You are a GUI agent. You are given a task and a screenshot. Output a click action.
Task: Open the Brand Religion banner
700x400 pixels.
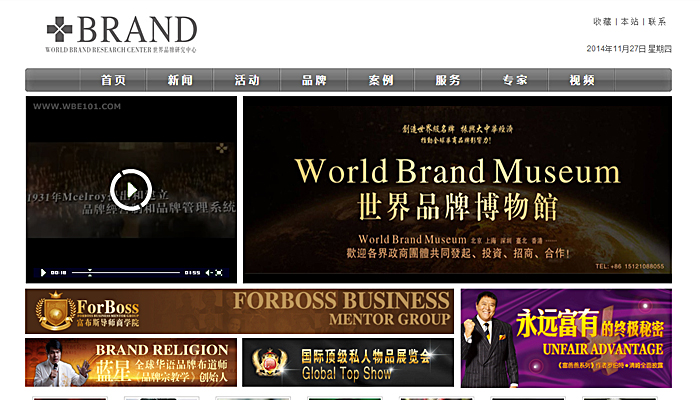click(x=131, y=362)
